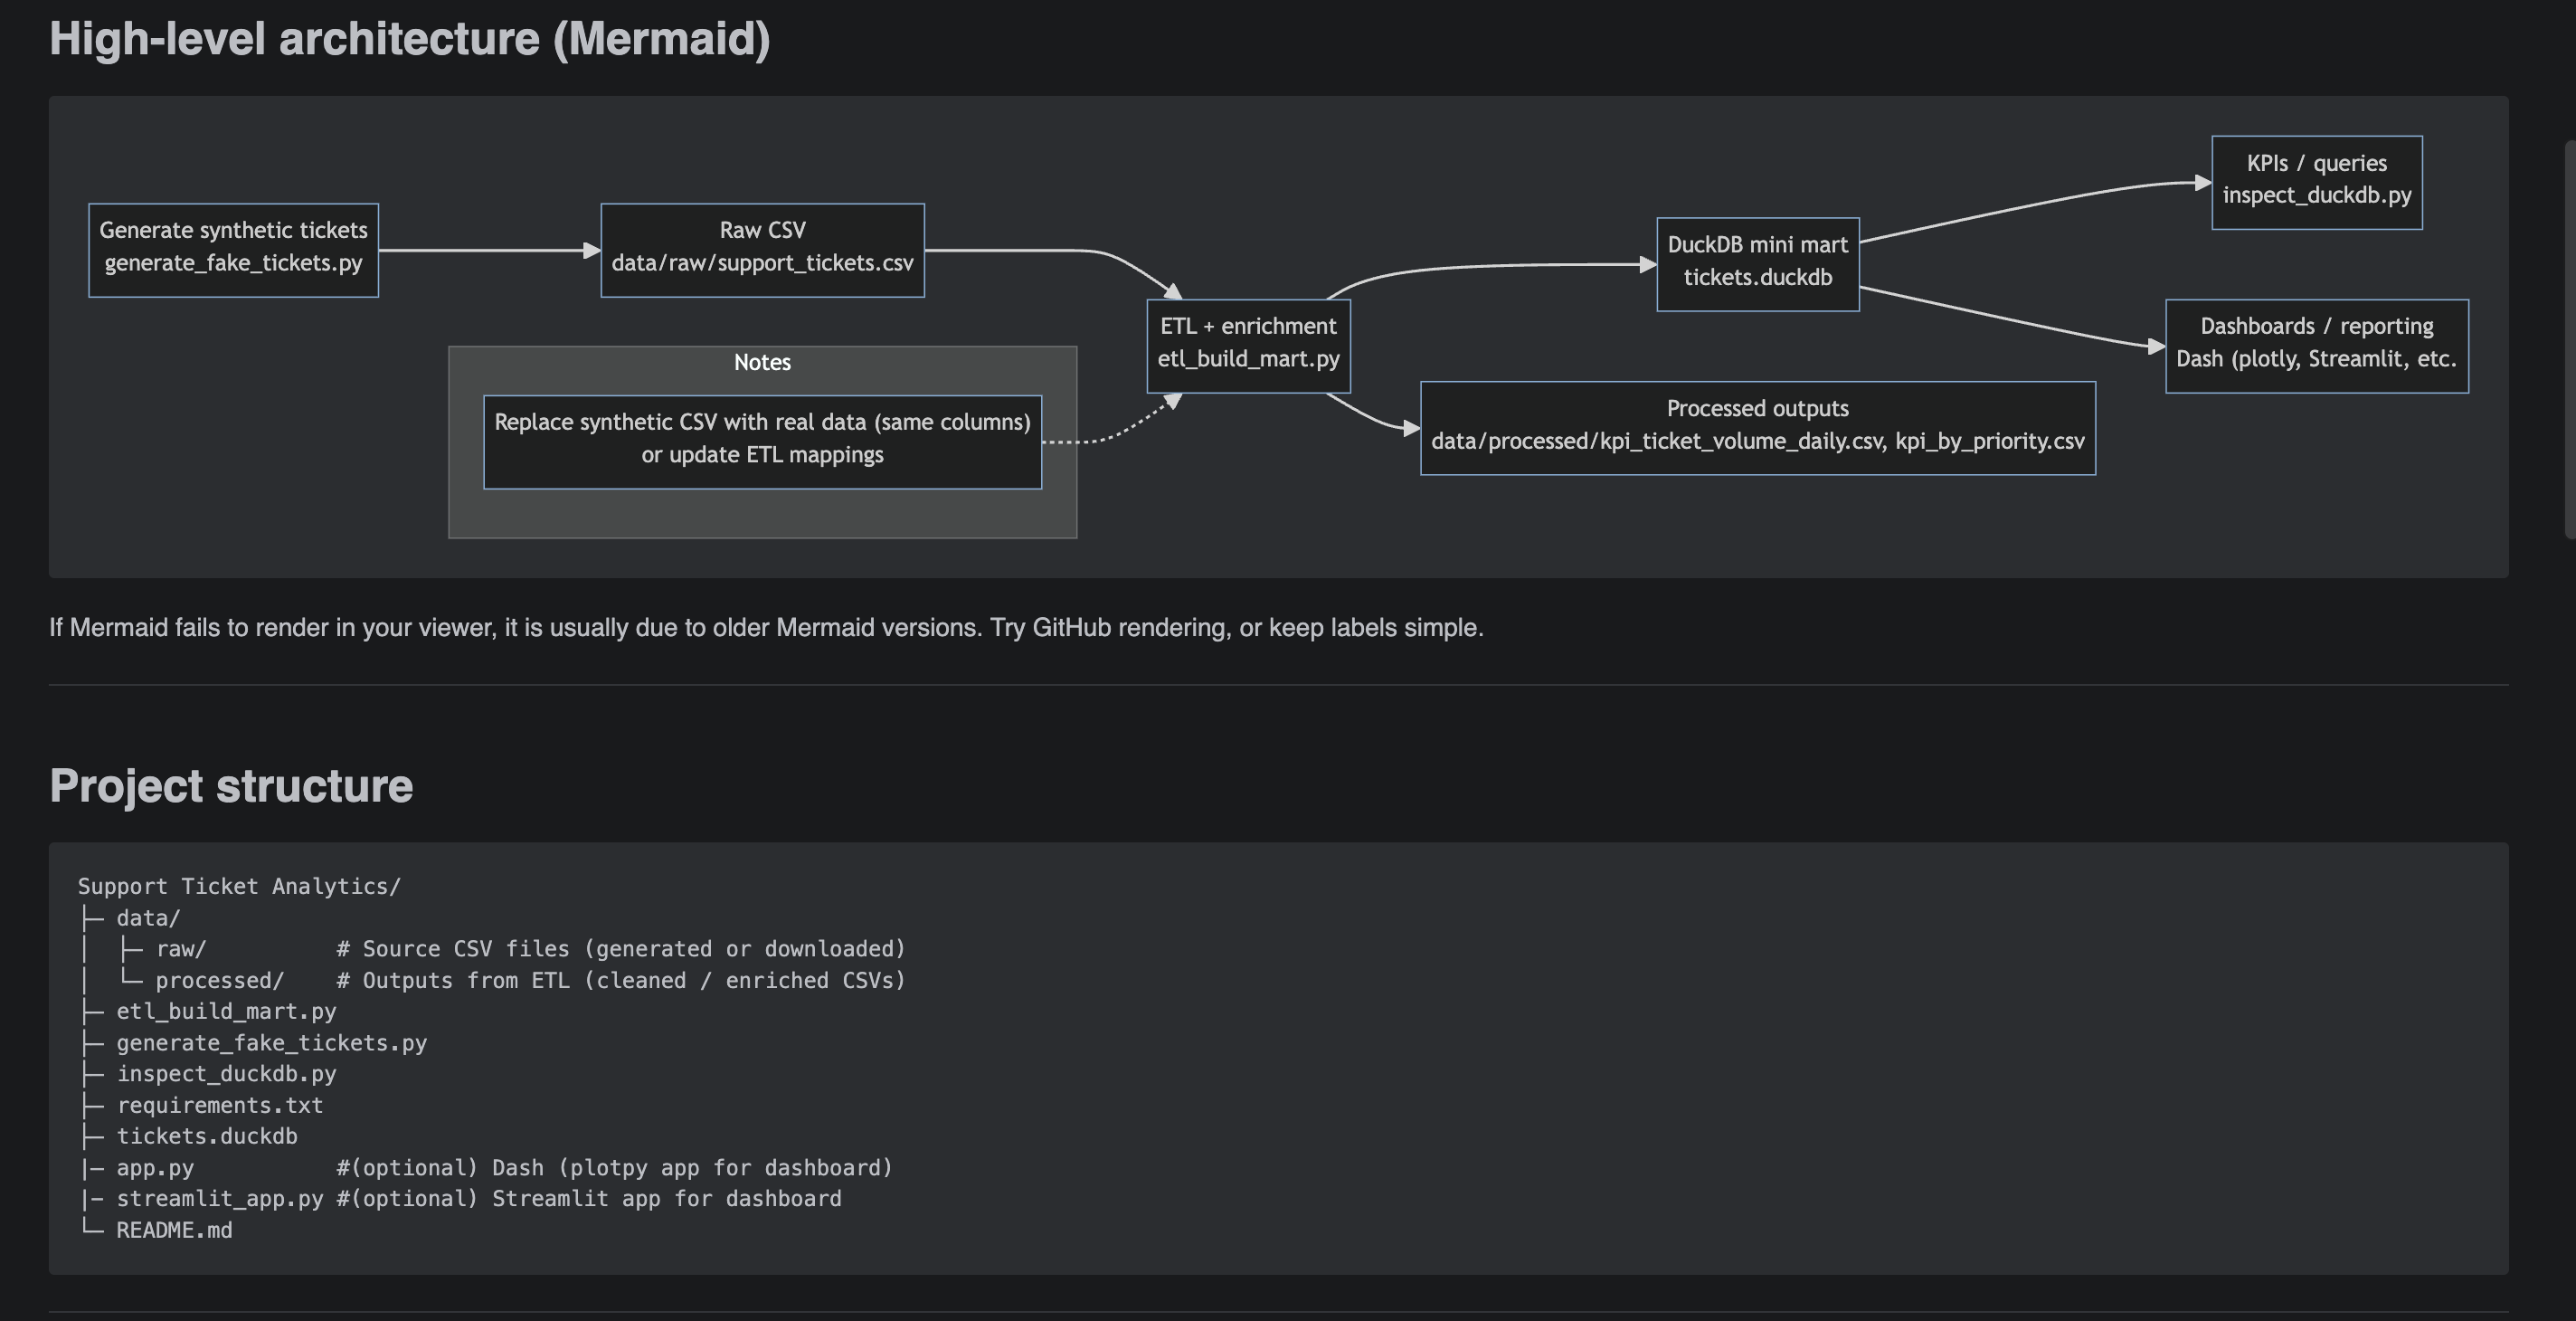Image resolution: width=2576 pixels, height=1321 pixels.
Task: Select the Raw CSV diagram box
Action: point(762,249)
